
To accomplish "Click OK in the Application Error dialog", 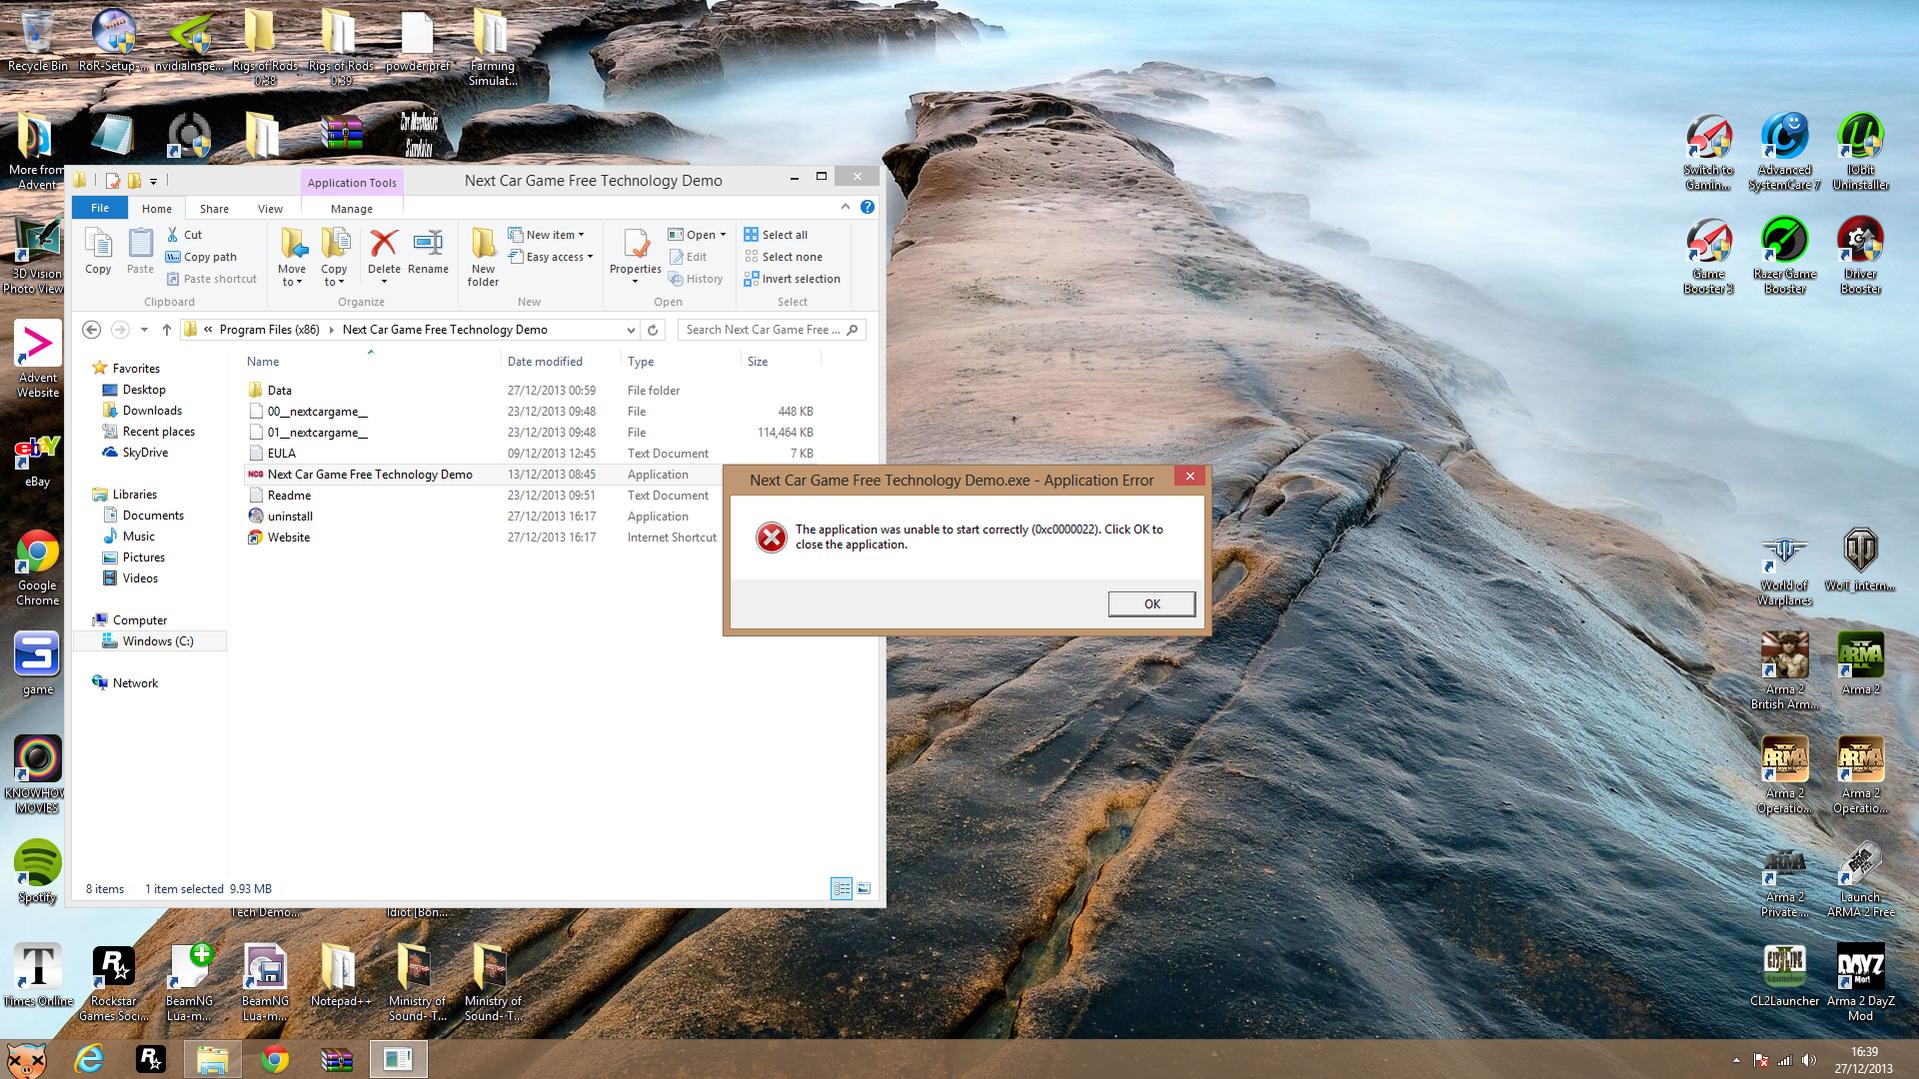I will 1151,604.
